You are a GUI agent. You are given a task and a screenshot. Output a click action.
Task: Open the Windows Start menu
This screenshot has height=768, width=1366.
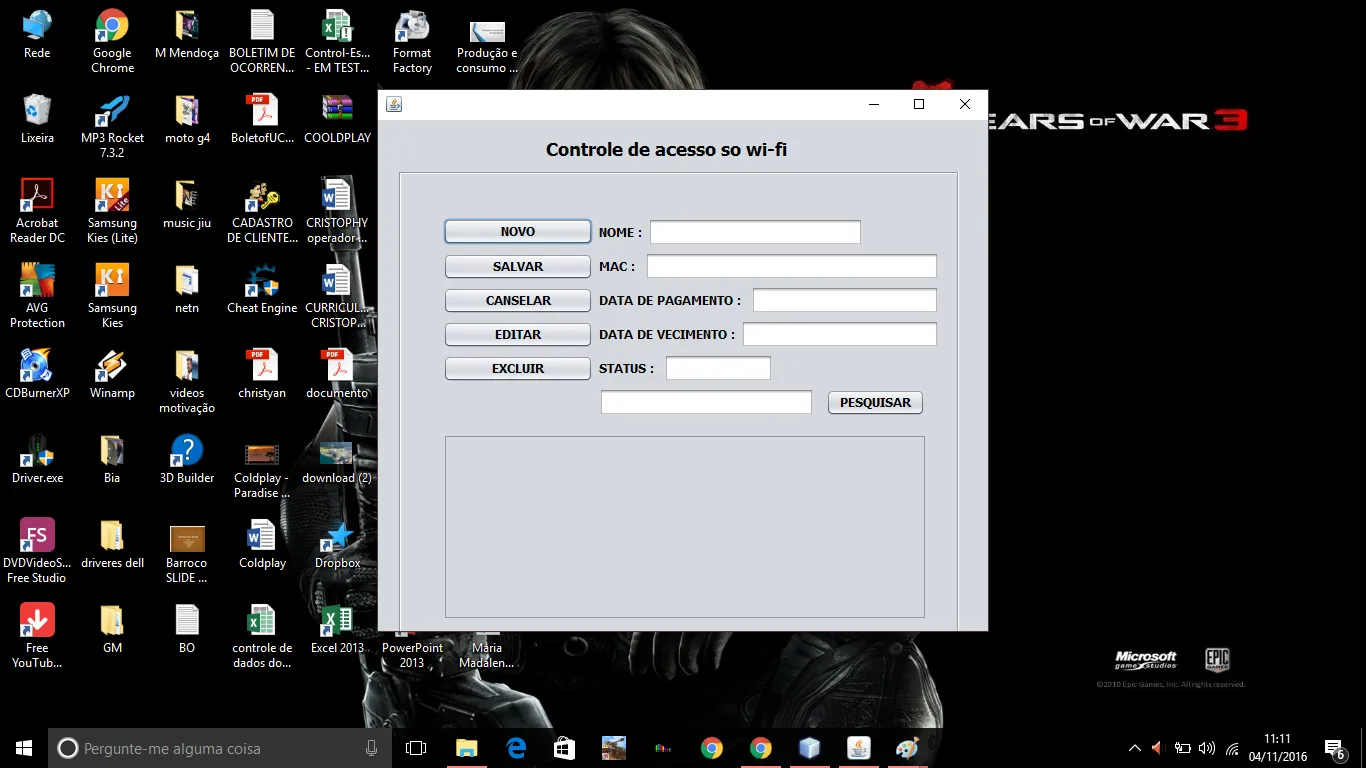[x=24, y=748]
